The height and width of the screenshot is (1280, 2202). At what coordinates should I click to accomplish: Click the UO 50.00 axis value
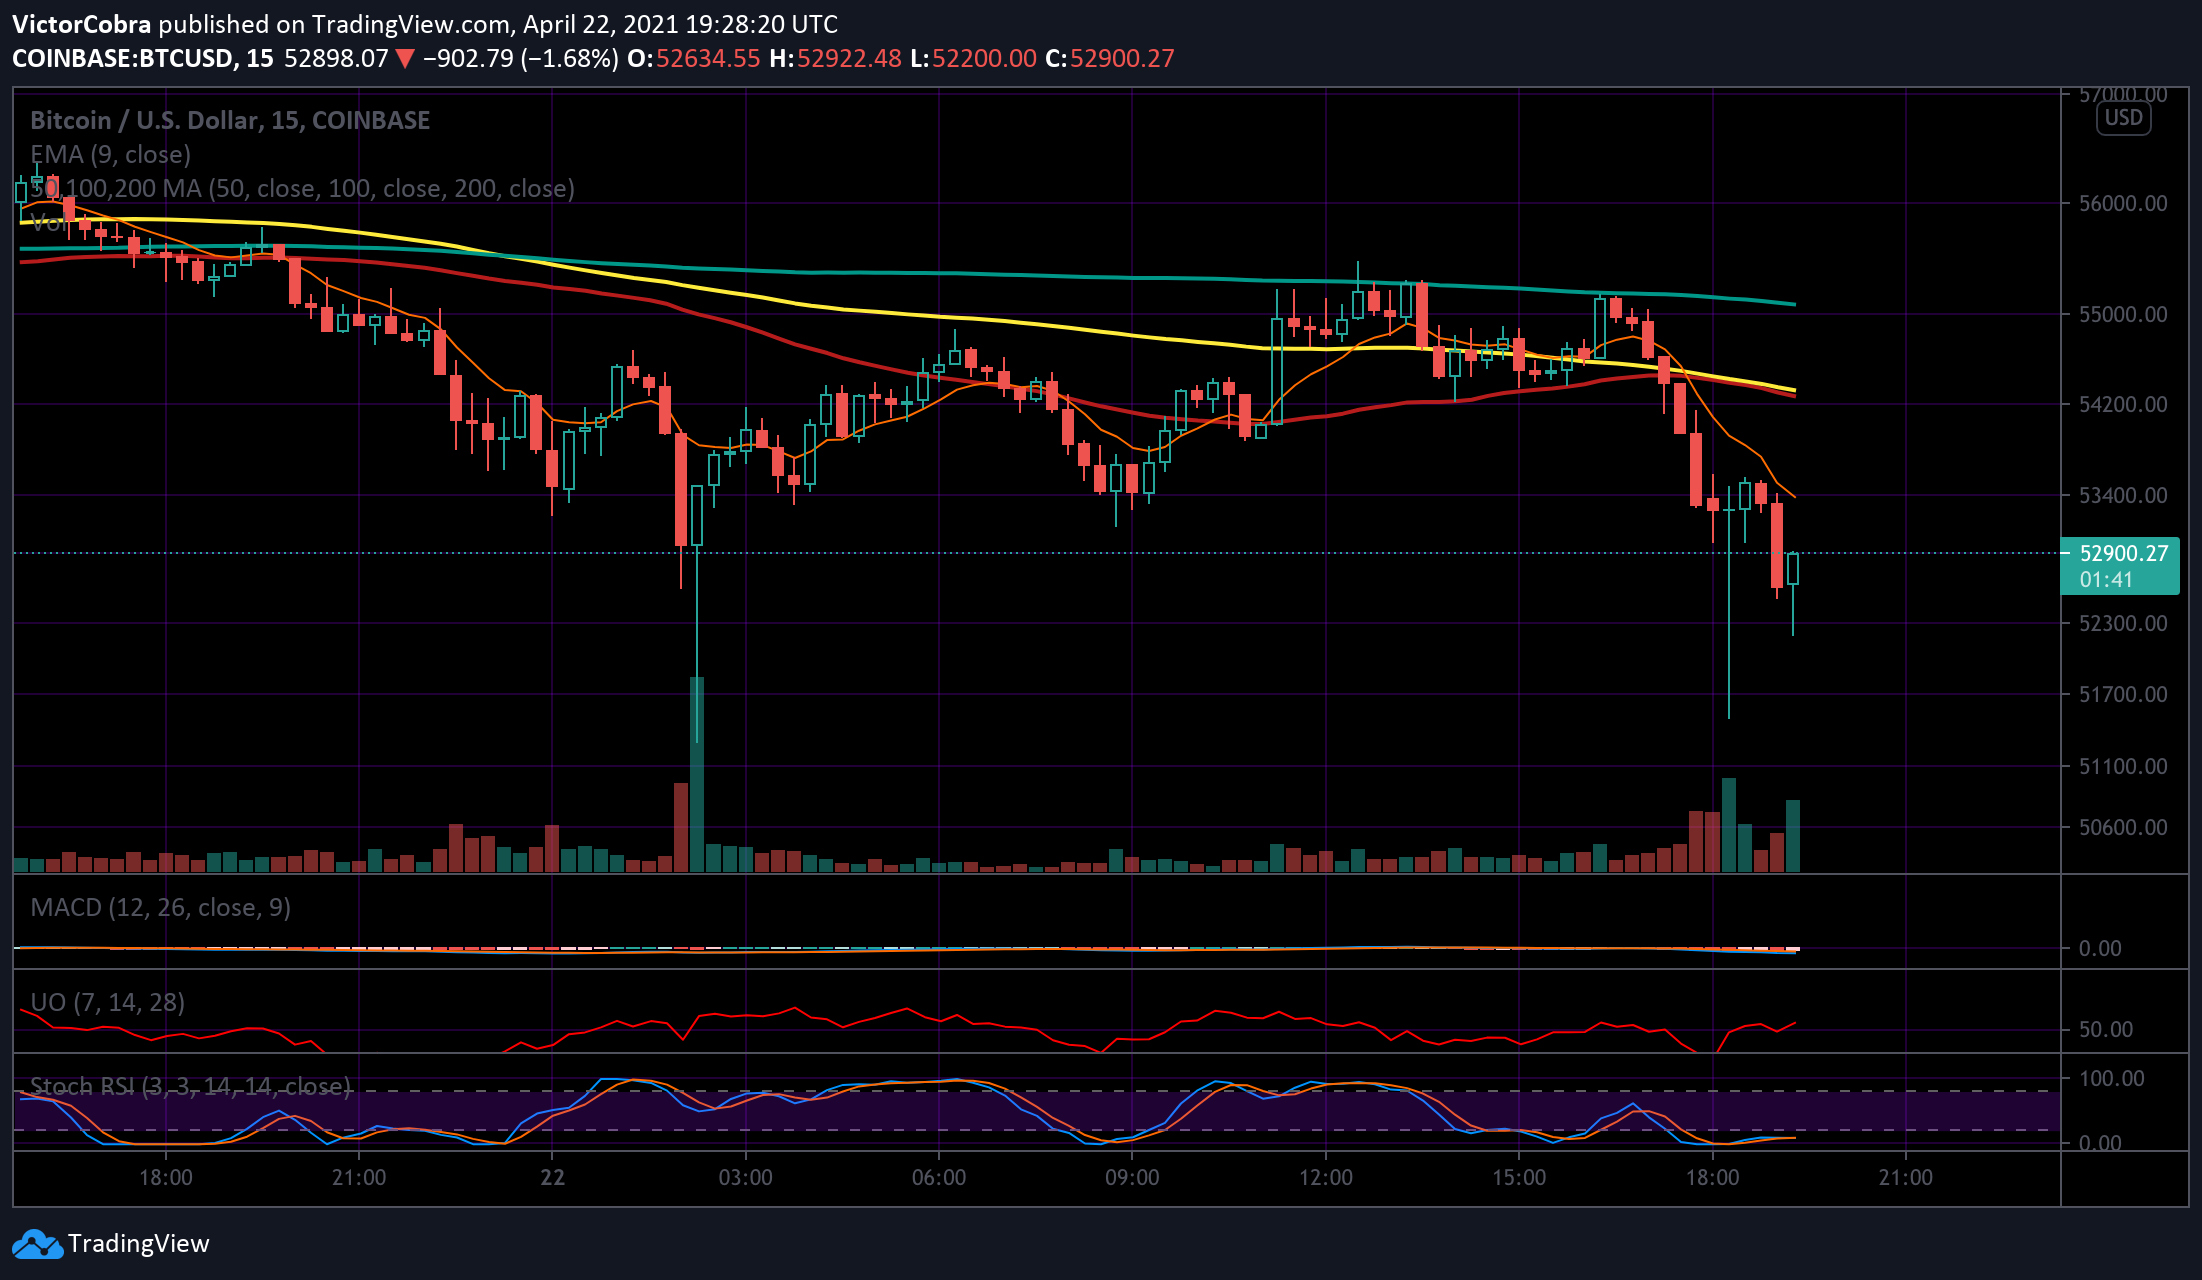pos(2106,1029)
